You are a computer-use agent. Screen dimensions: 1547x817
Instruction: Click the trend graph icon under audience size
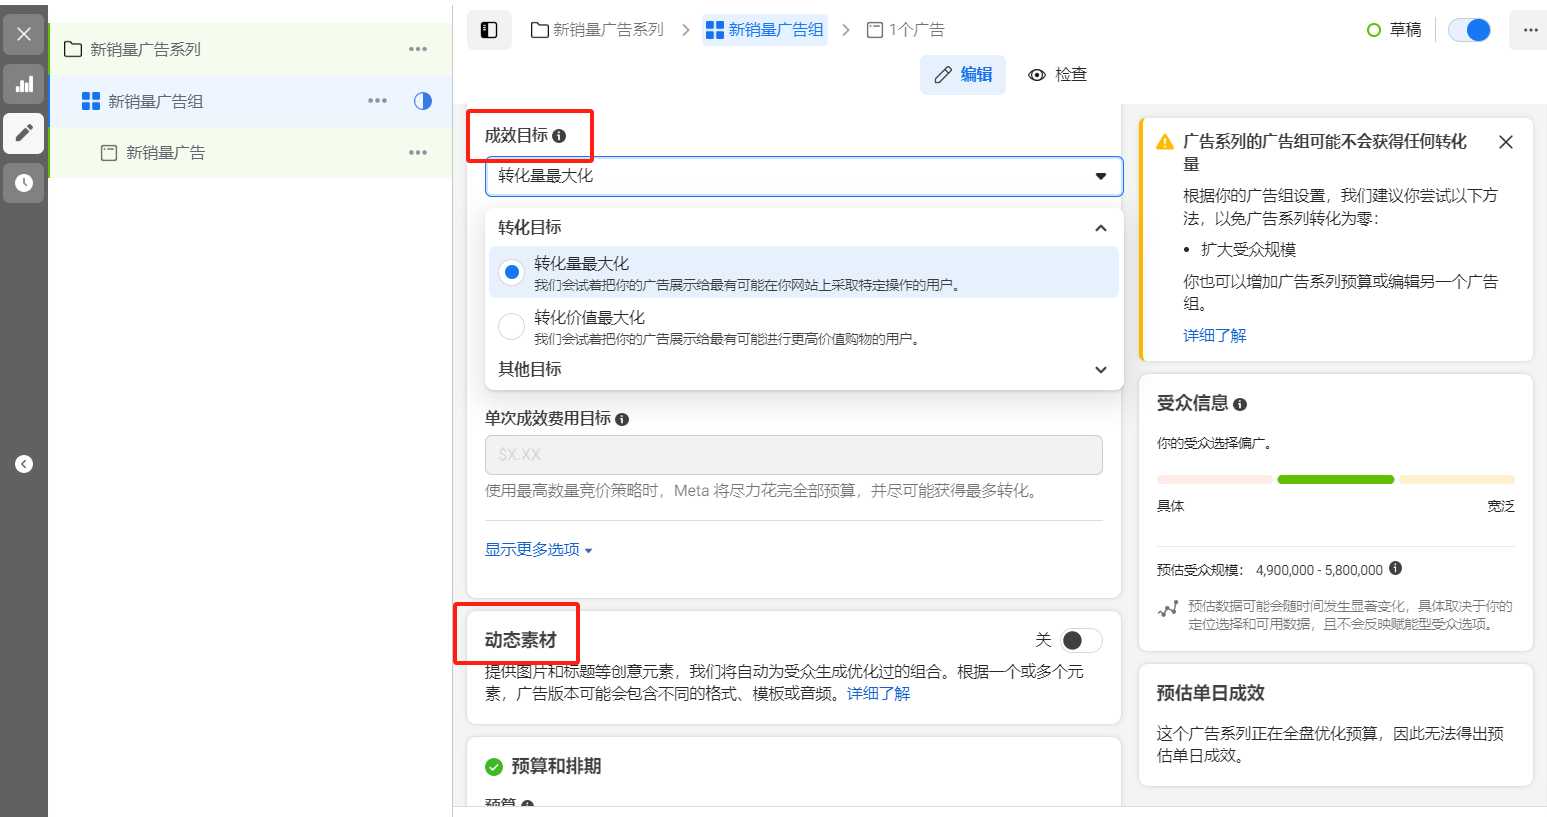click(x=1168, y=609)
